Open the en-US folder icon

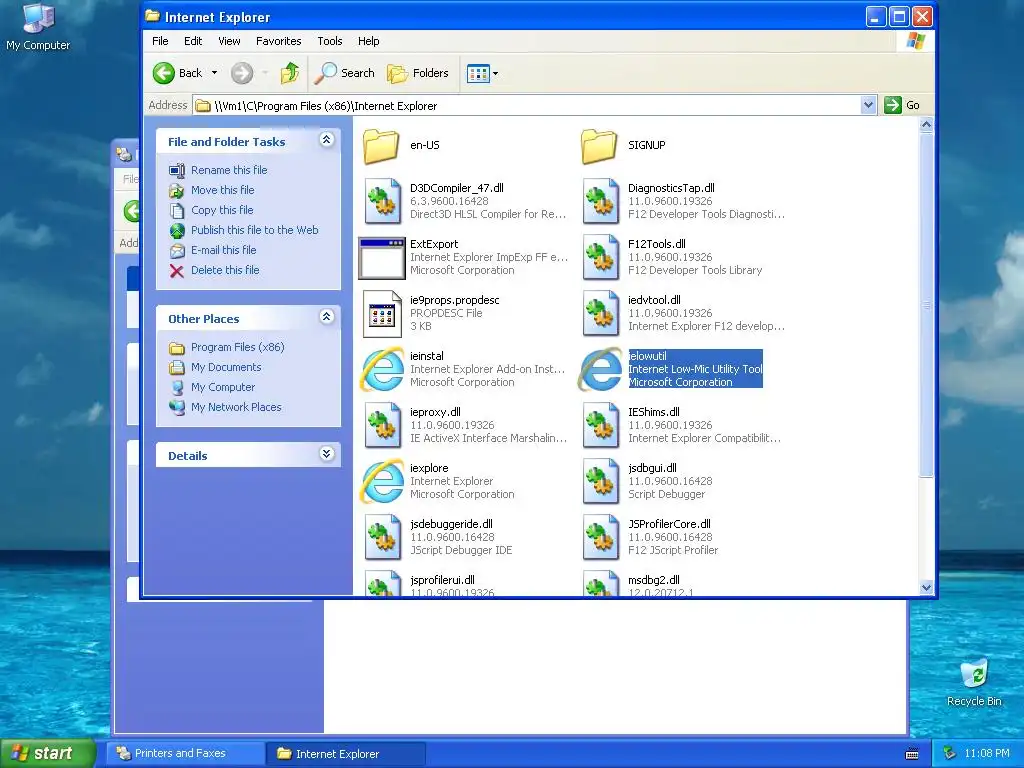[x=381, y=146]
